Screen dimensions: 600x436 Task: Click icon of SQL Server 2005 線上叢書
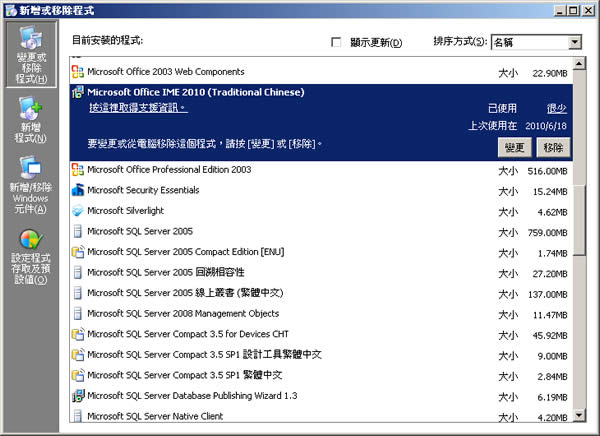[x=78, y=293]
